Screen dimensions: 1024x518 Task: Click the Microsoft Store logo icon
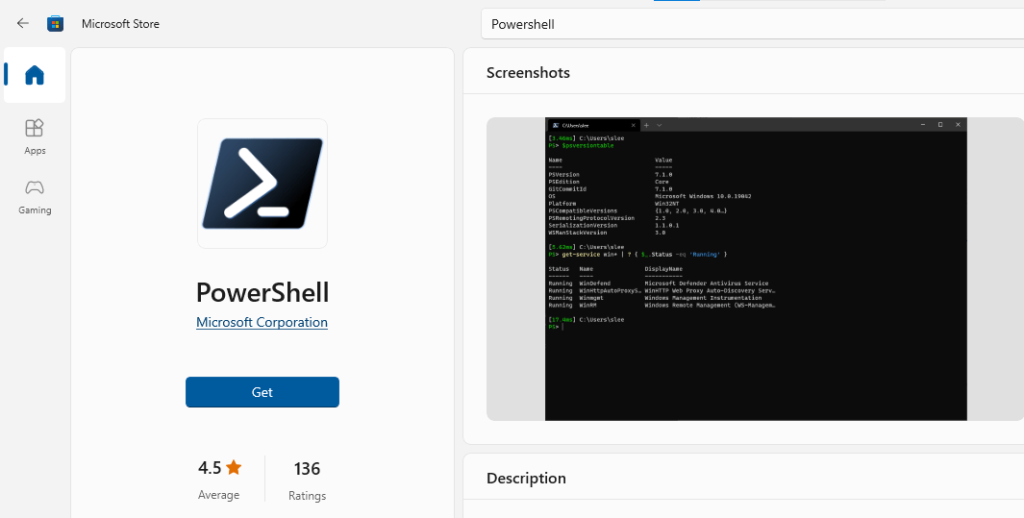pos(56,23)
